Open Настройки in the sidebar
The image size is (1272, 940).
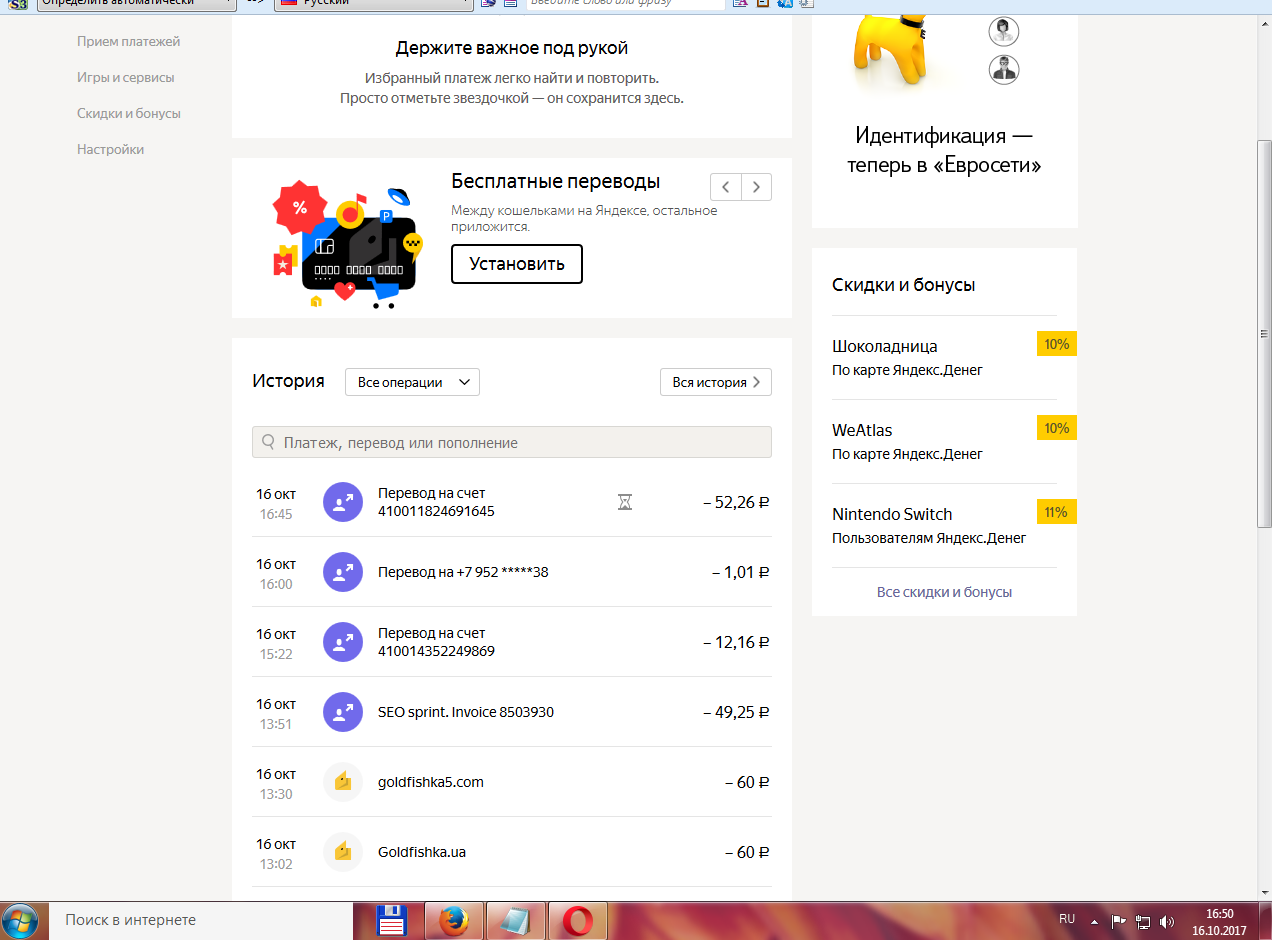point(110,149)
